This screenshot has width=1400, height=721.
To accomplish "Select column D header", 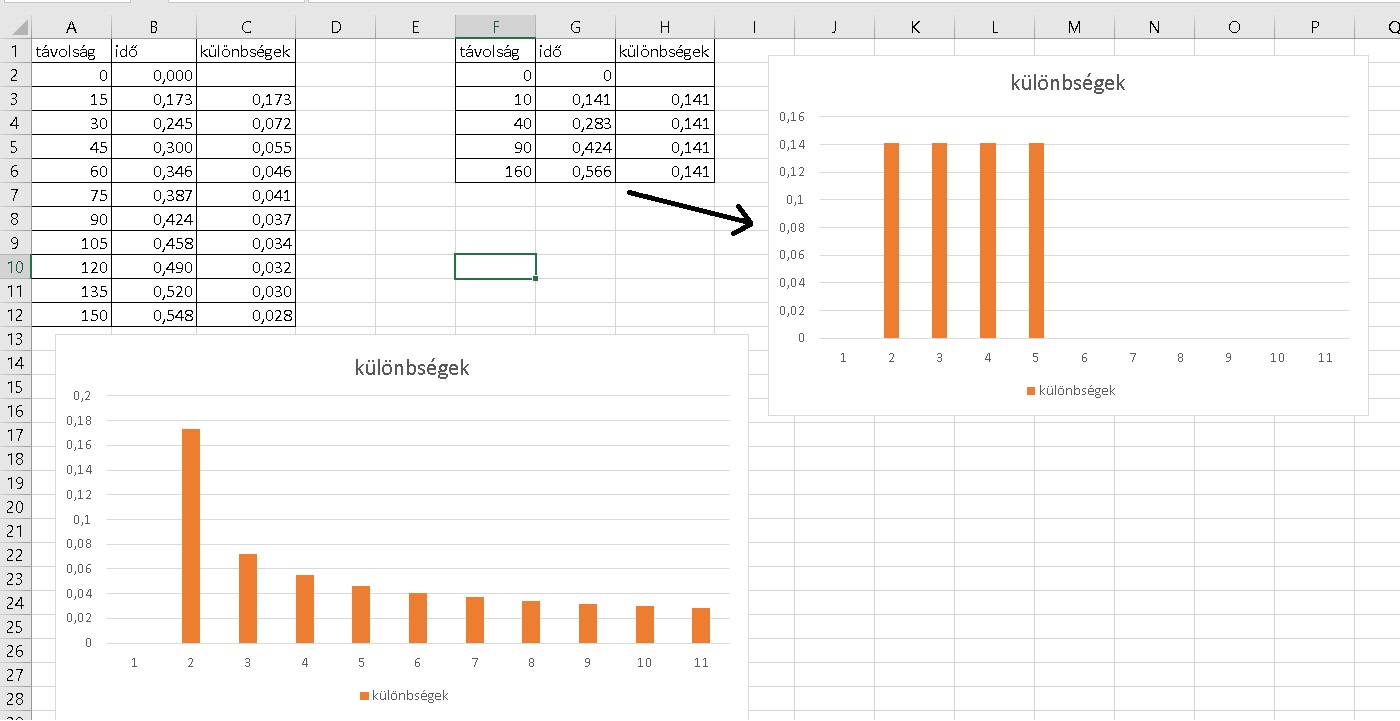I will [x=336, y=28].
